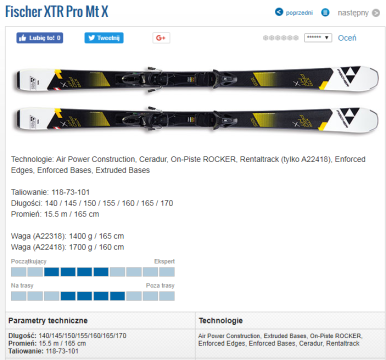The height and width of the screenshot is (360, 386).
Task: Click the 'Ekspert' skill scale label
Action: pyautogui.click(x=164, y=261)
